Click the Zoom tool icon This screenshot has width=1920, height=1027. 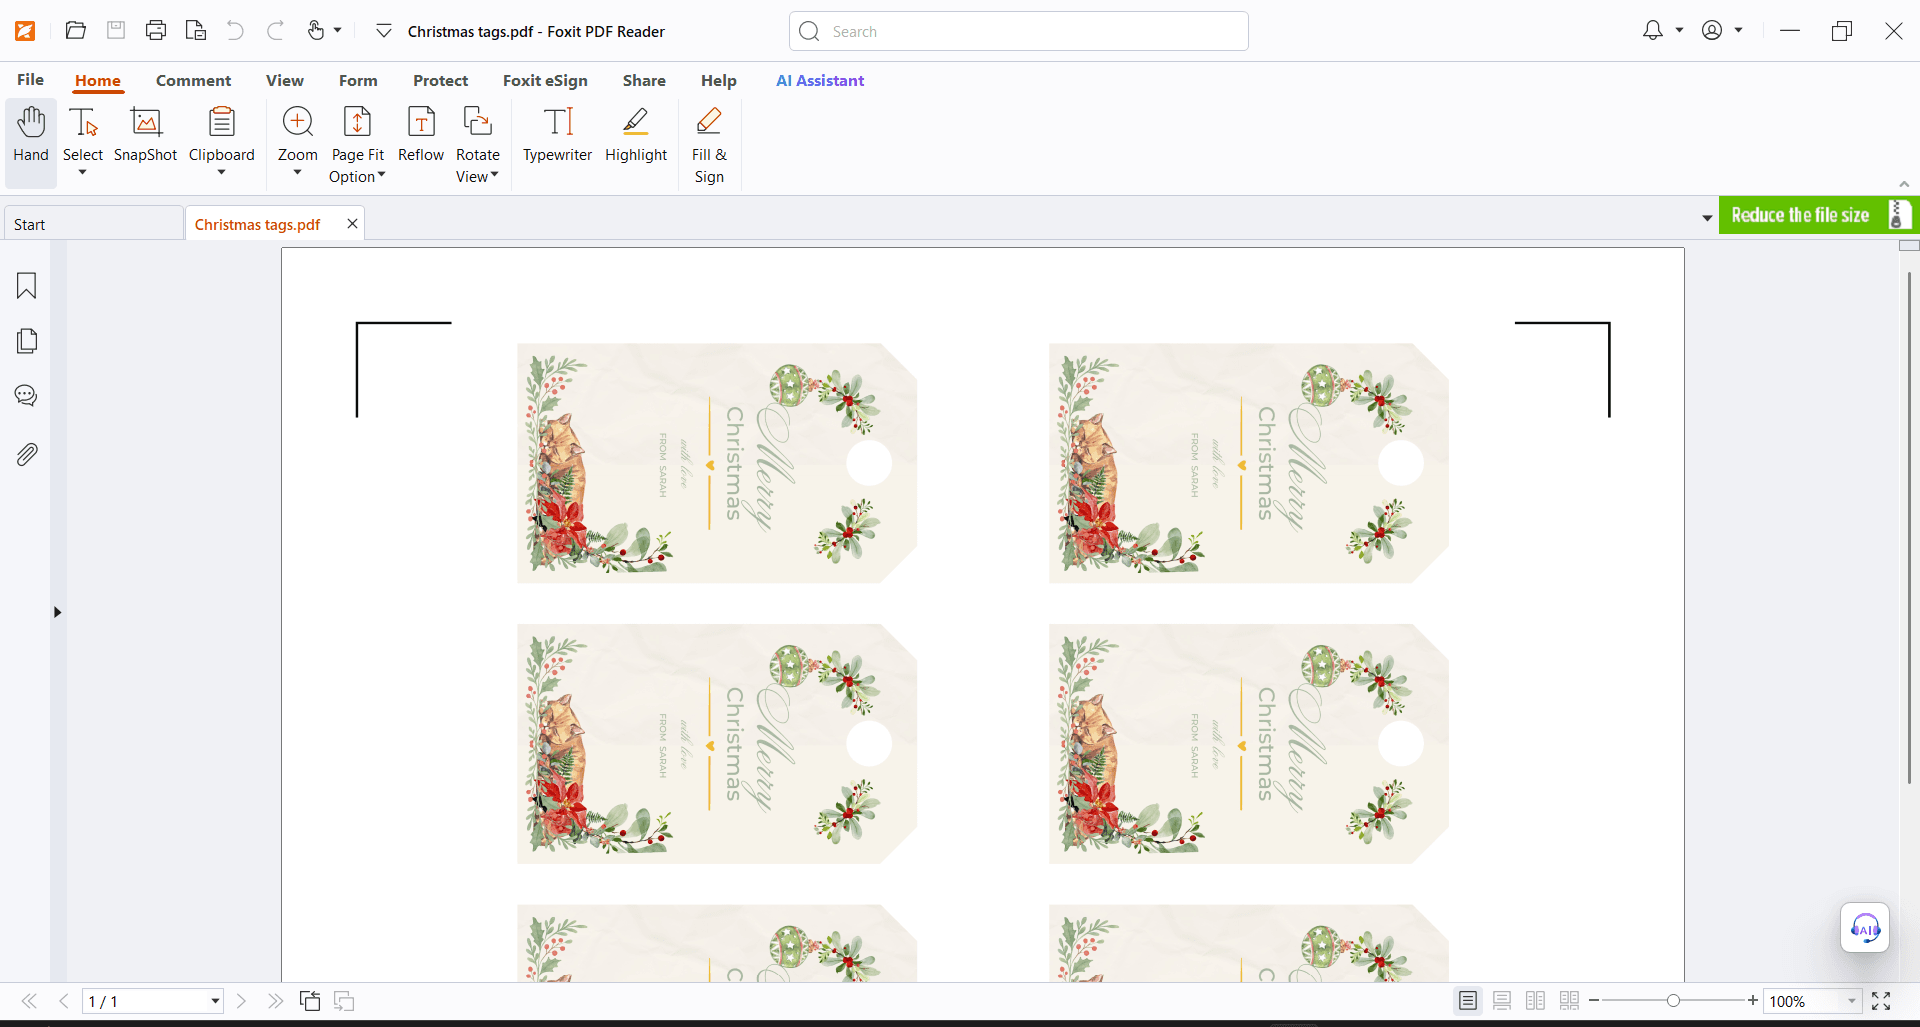point(298,133)
